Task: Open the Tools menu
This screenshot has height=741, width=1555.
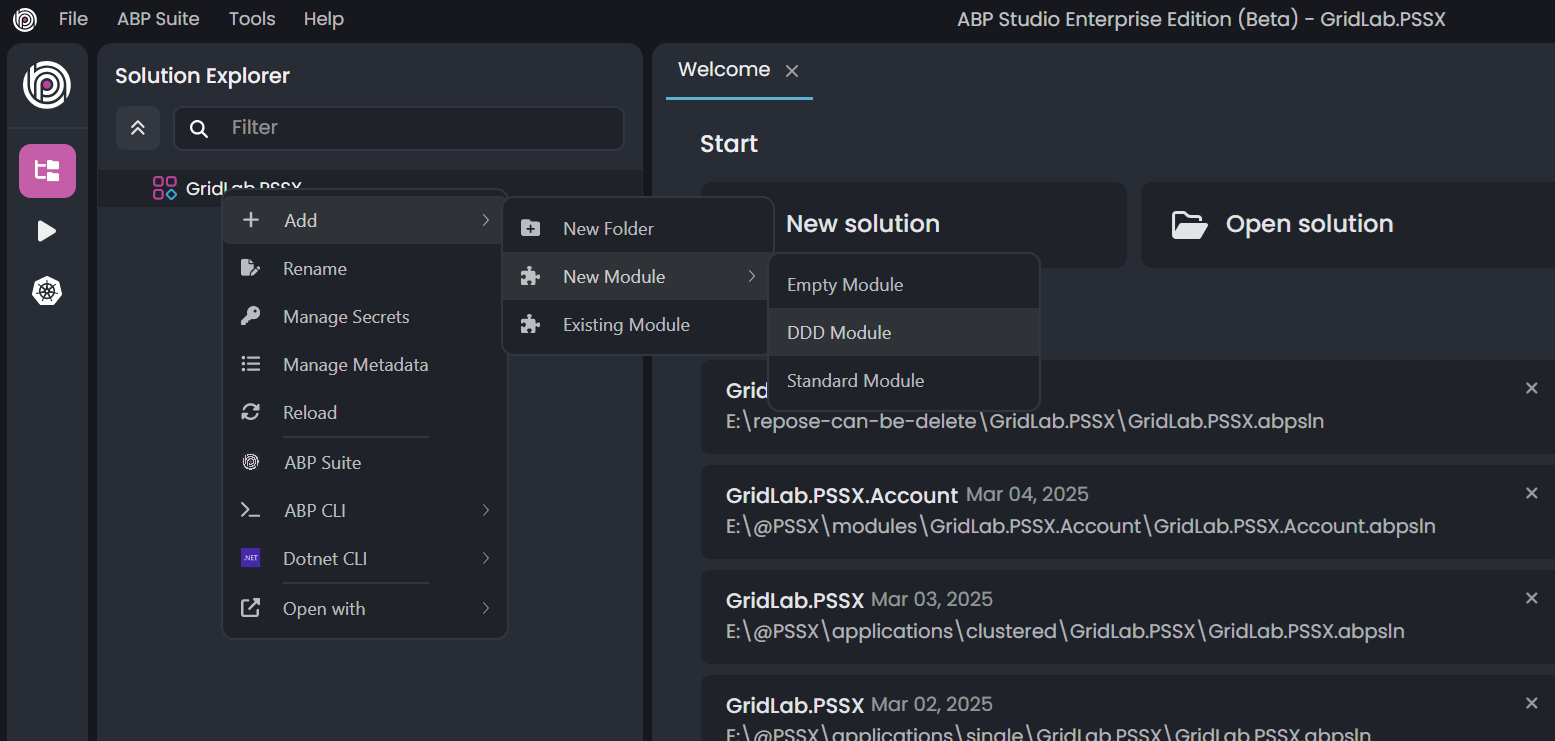Action: pos(252,19)
